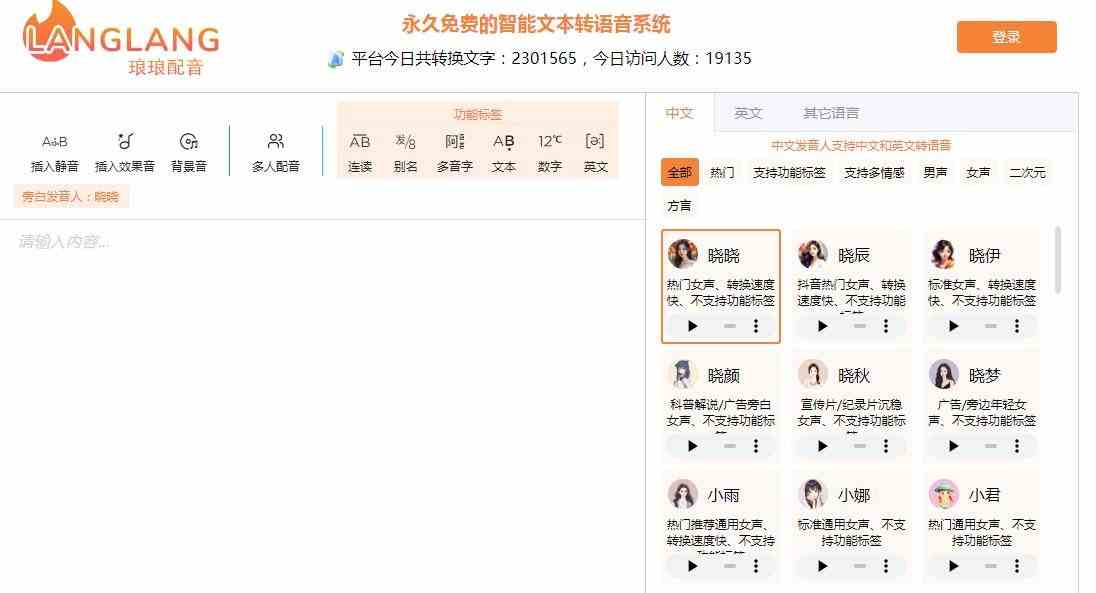Viewport: 1096px width, 593px height.
Task: Open more options for 晓伊 voice
Action: coord(1016,326)
